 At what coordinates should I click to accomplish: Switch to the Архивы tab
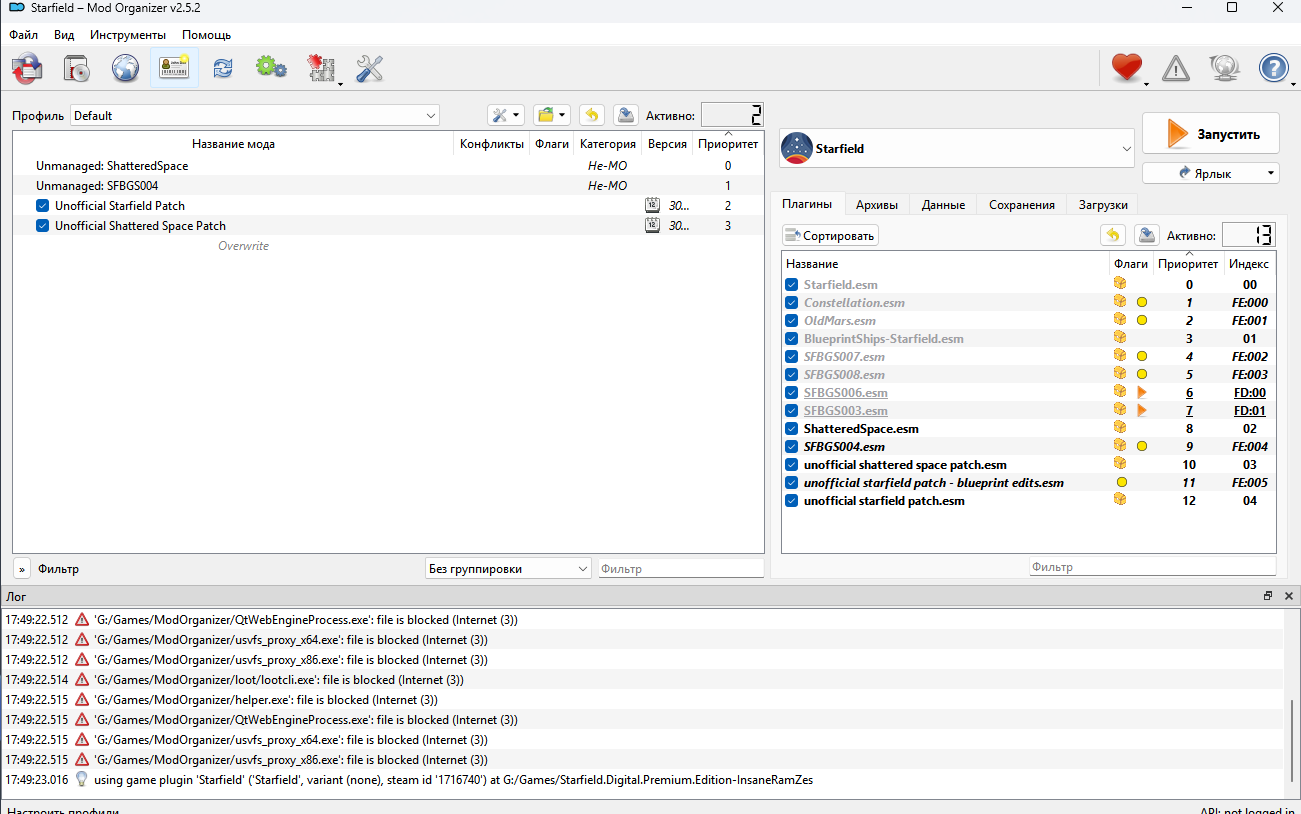(877, 204)
